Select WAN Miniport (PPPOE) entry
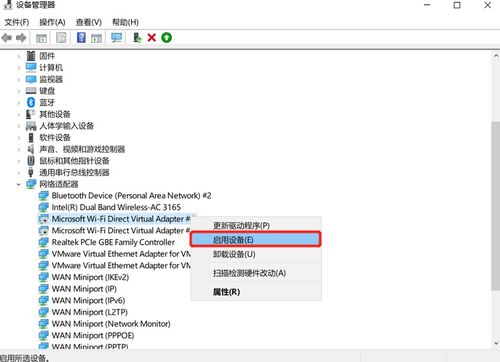This screenshot has width=500, height=362. click(93, 335)
